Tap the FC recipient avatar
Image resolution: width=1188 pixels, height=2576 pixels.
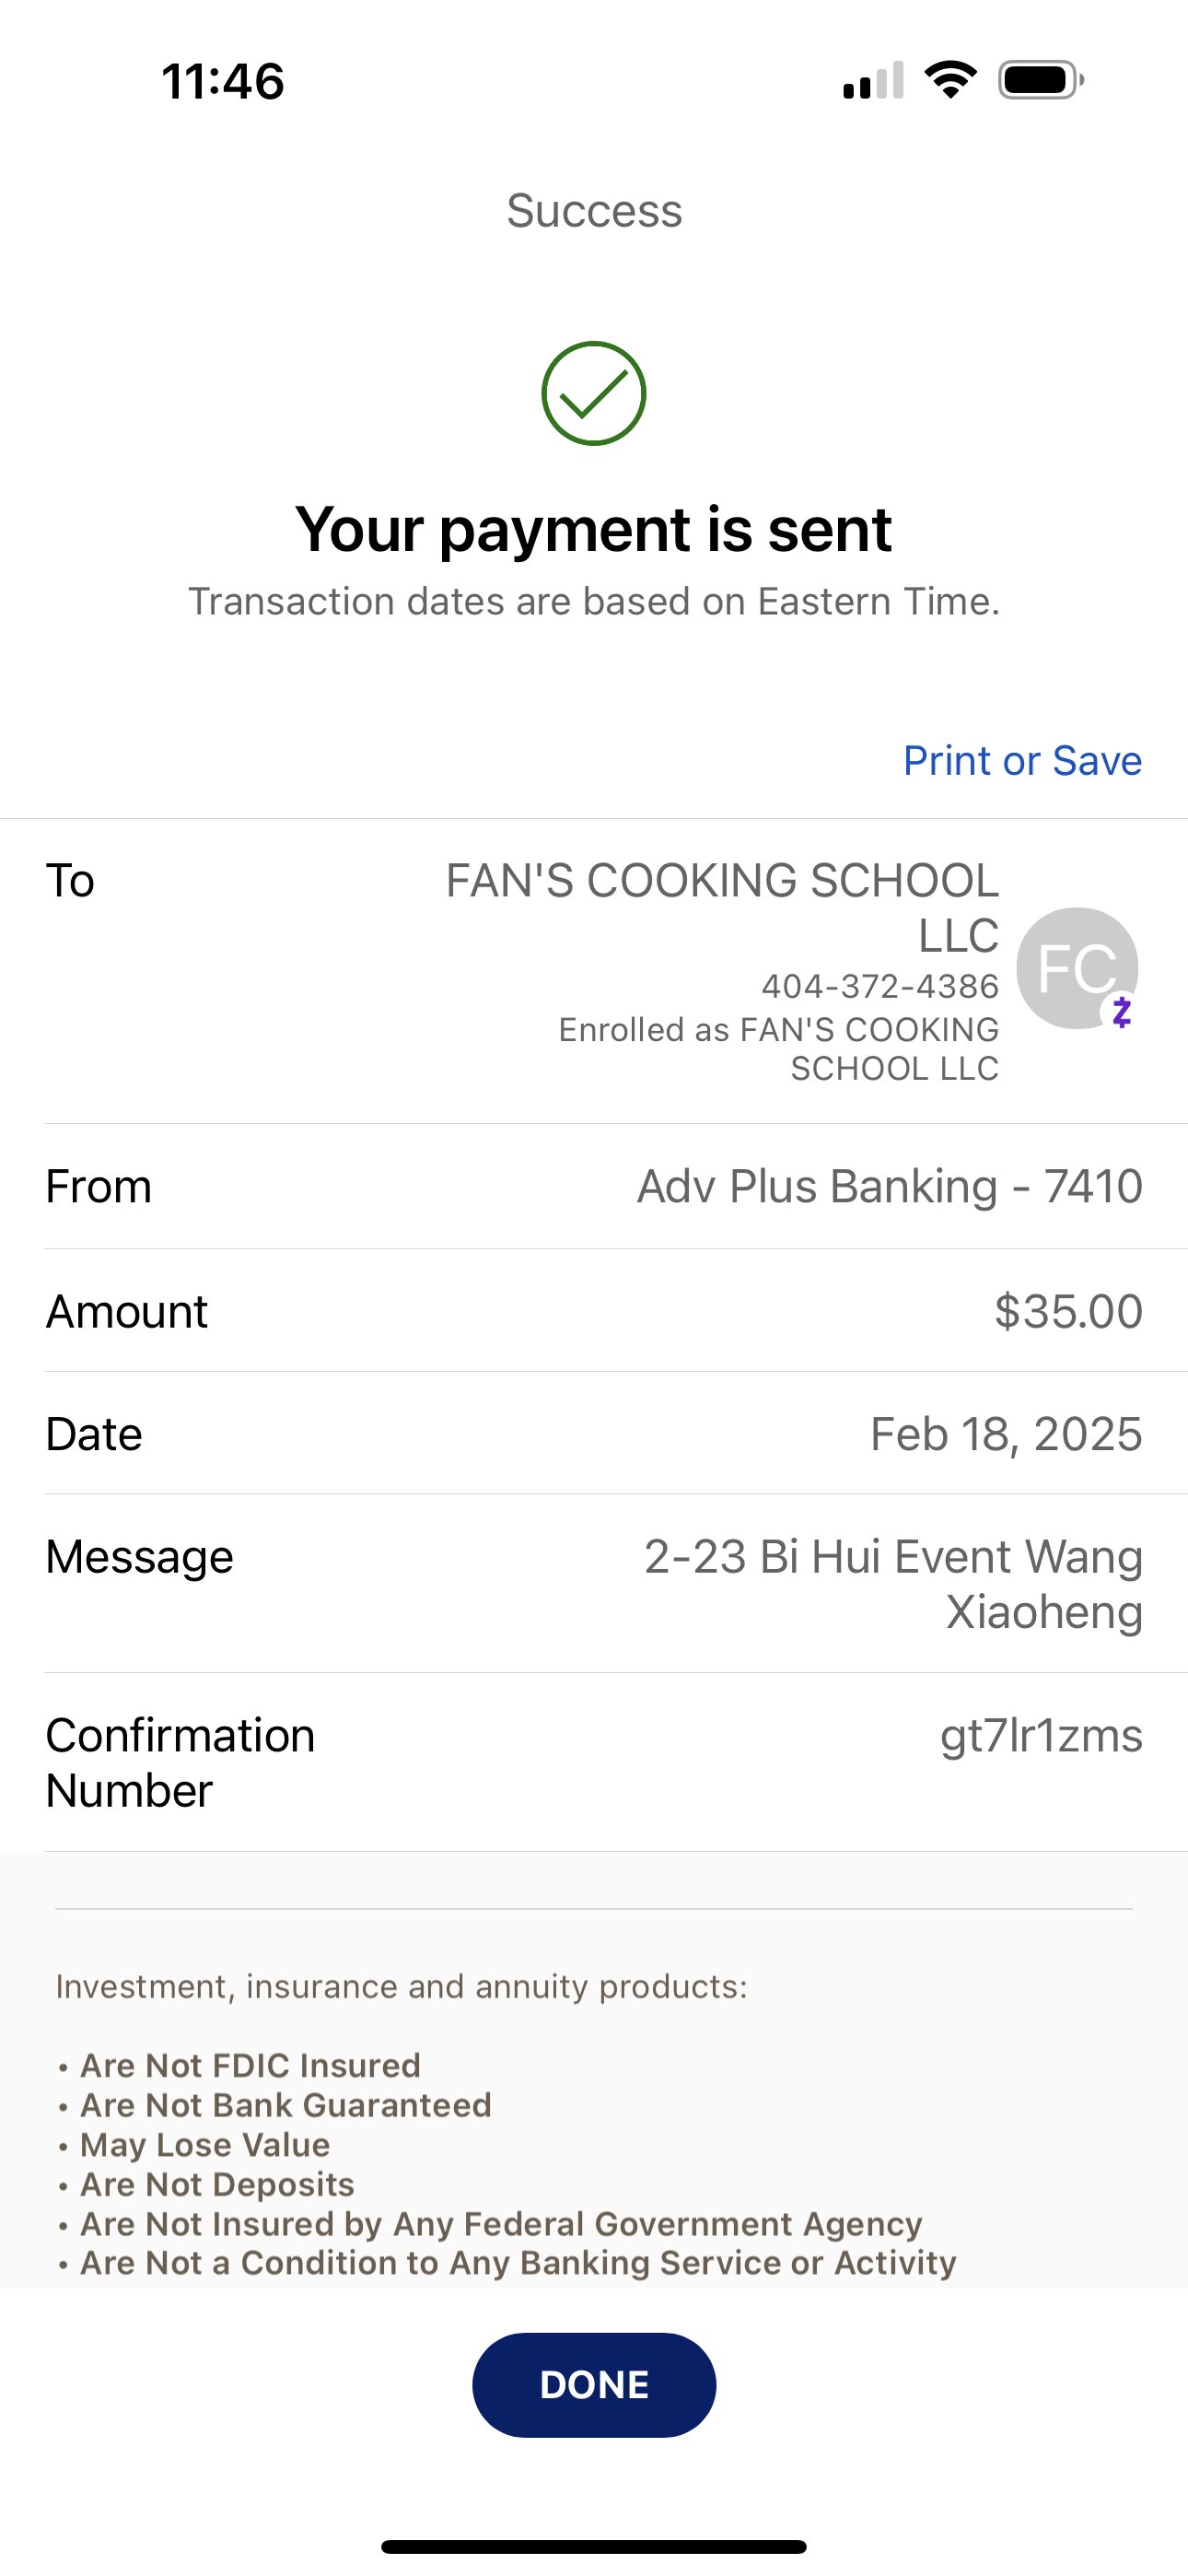1077,967
